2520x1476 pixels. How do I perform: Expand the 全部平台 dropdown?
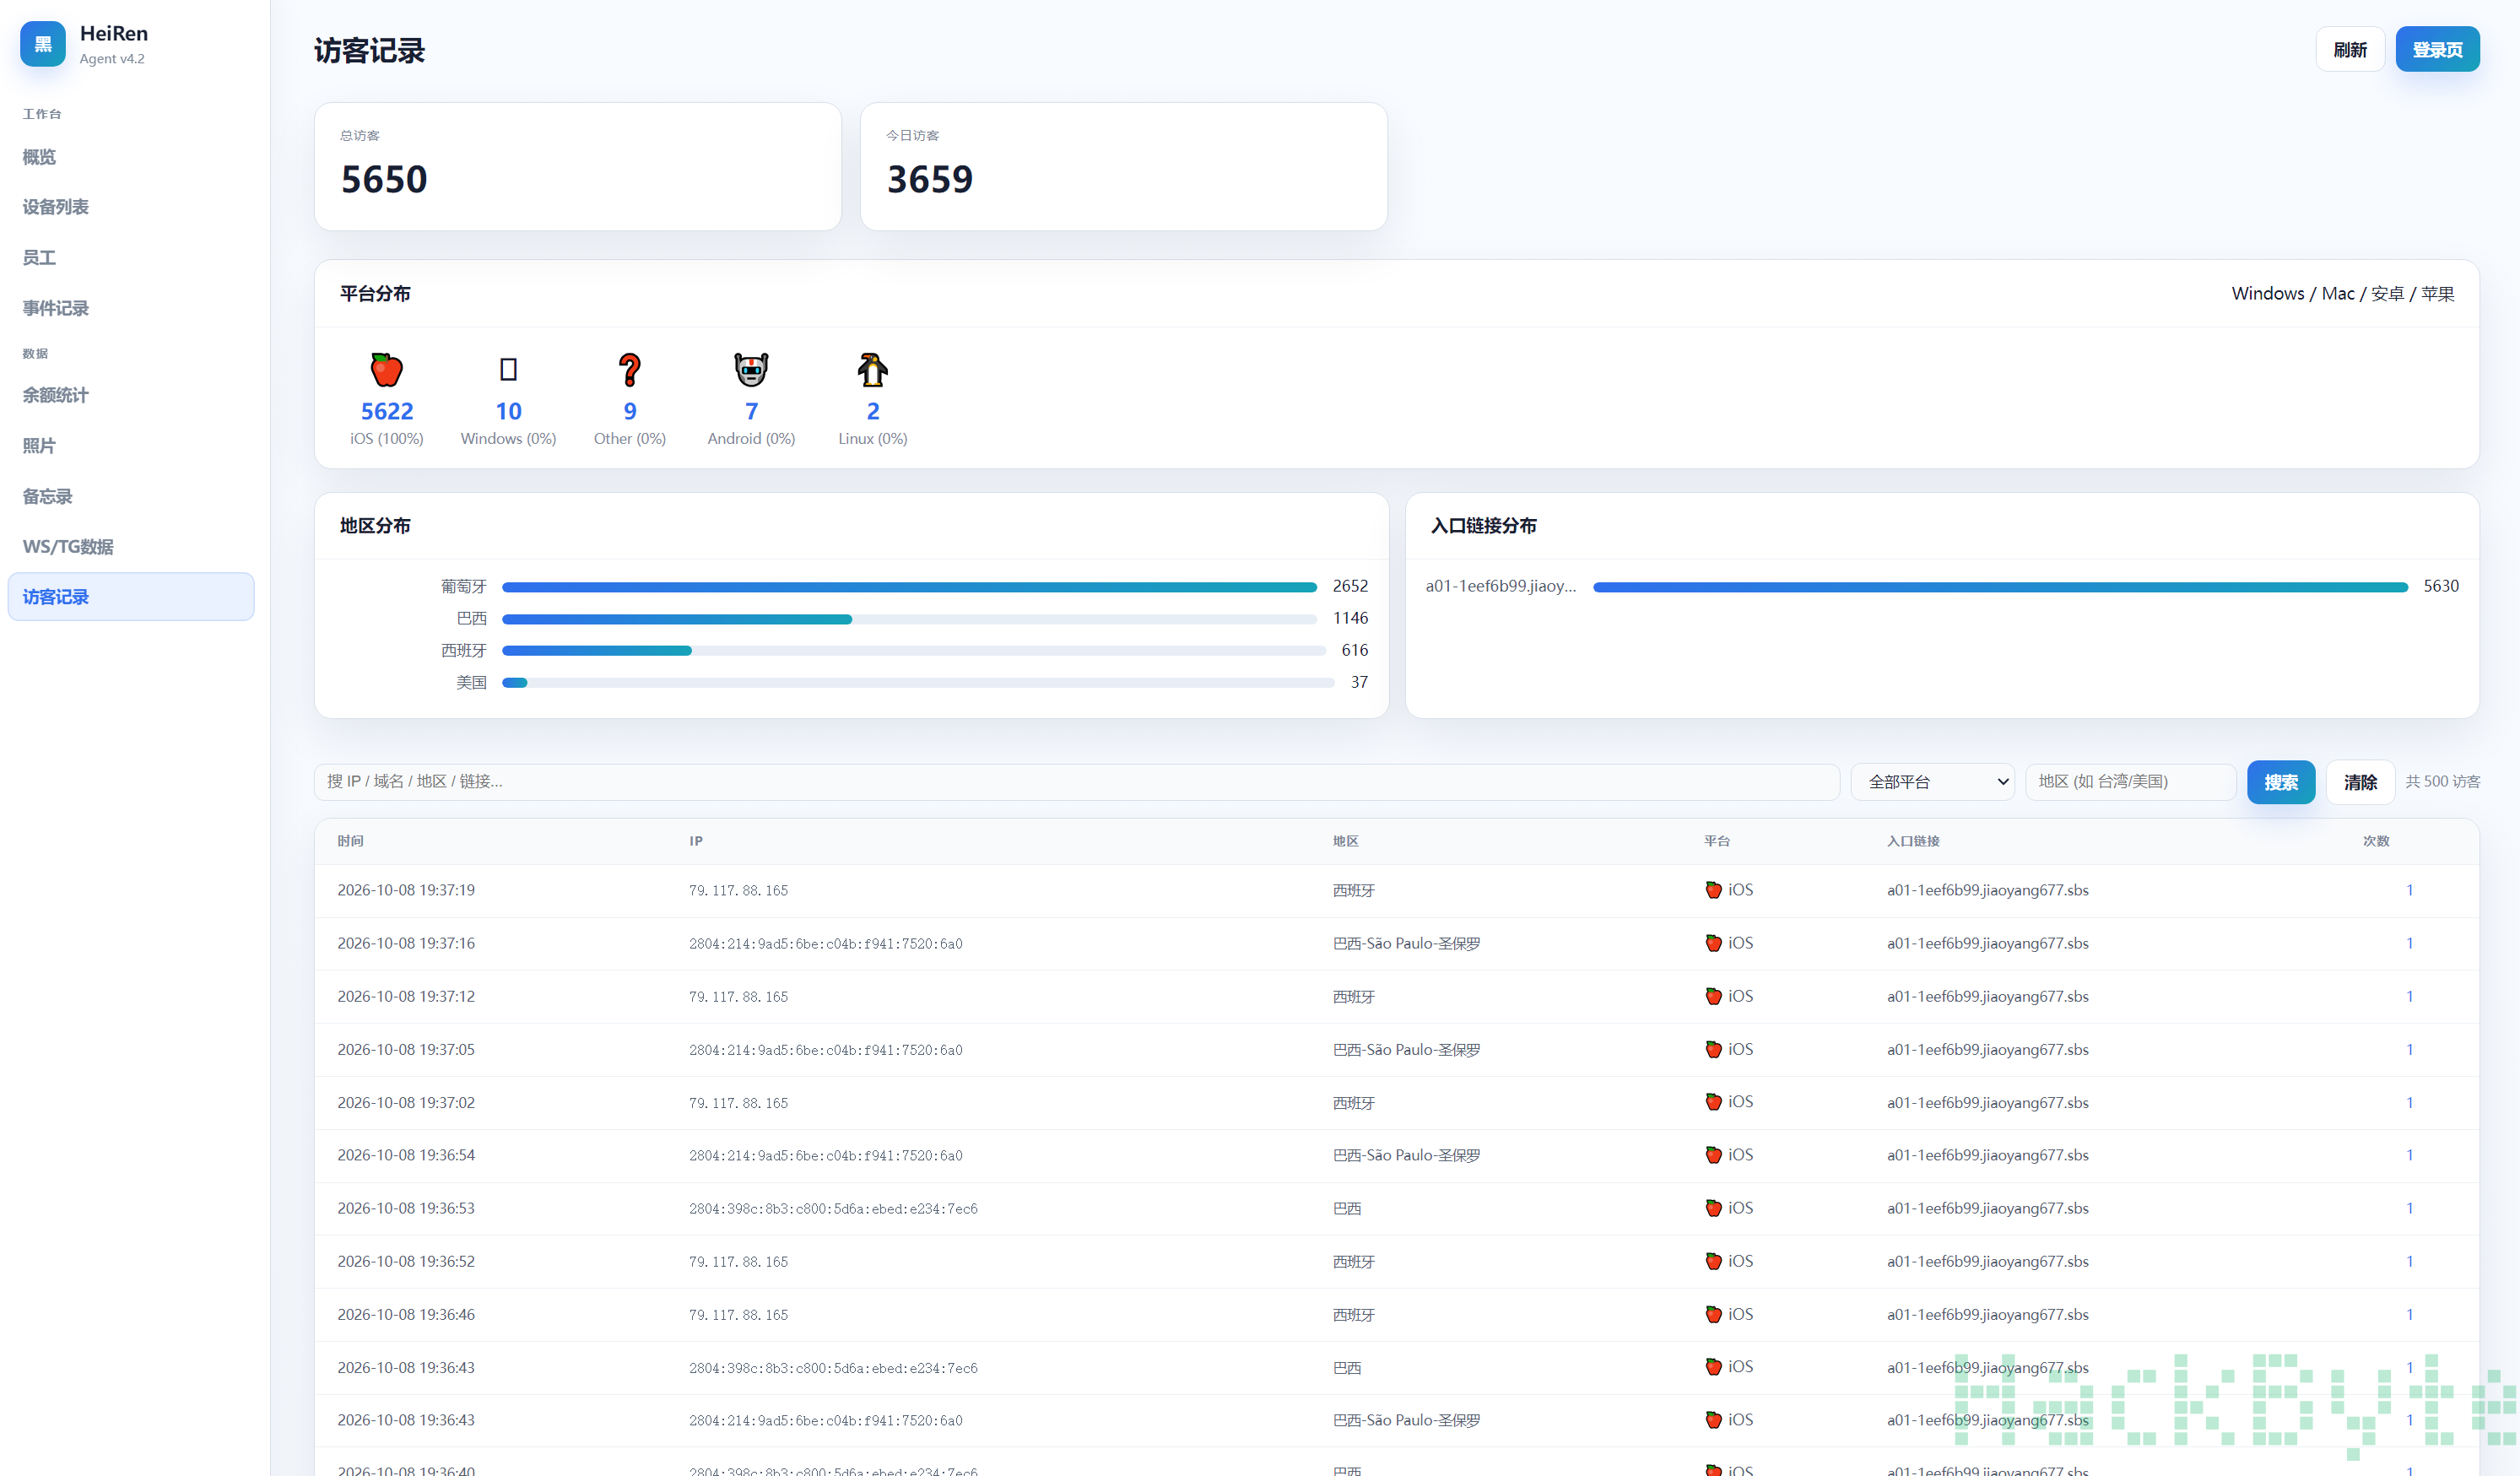[x=1932, y=782]
